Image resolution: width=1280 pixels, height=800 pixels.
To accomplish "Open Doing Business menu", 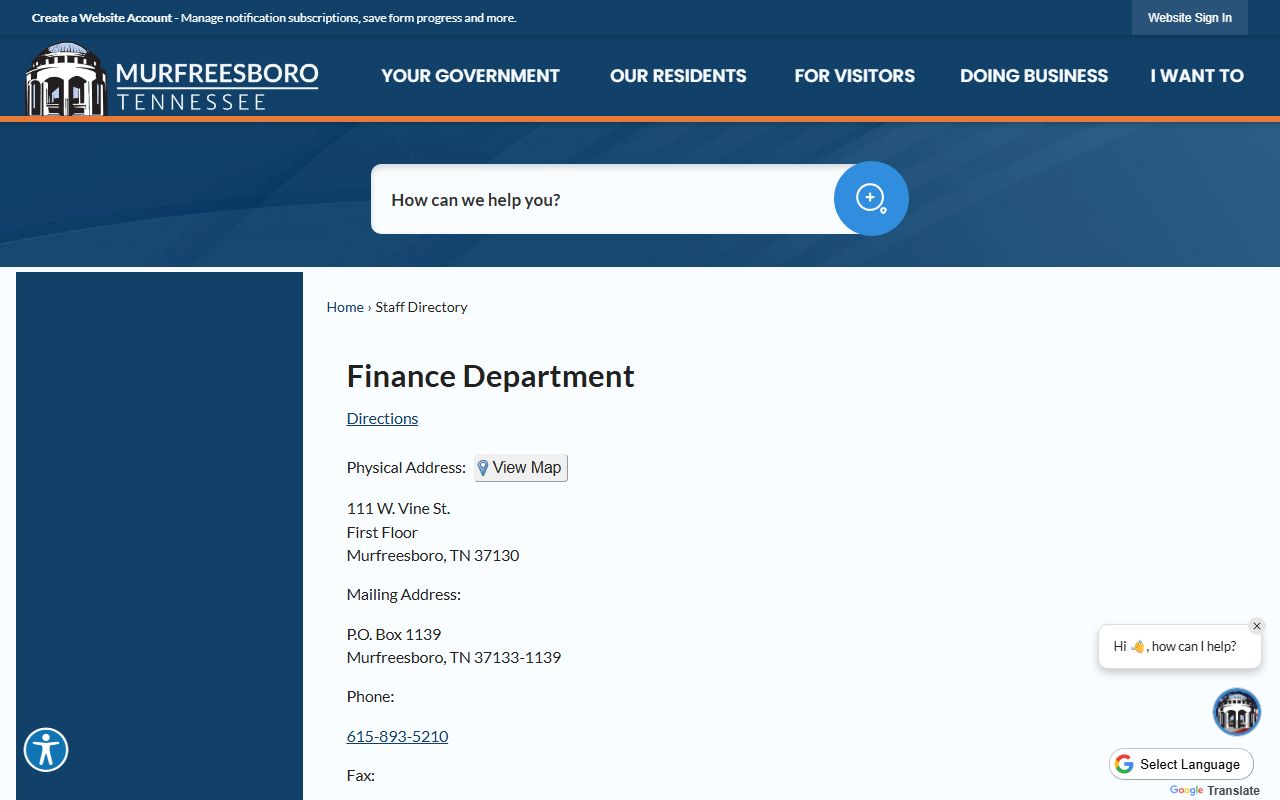I will pyautogui.click(x=1034, y=76).
